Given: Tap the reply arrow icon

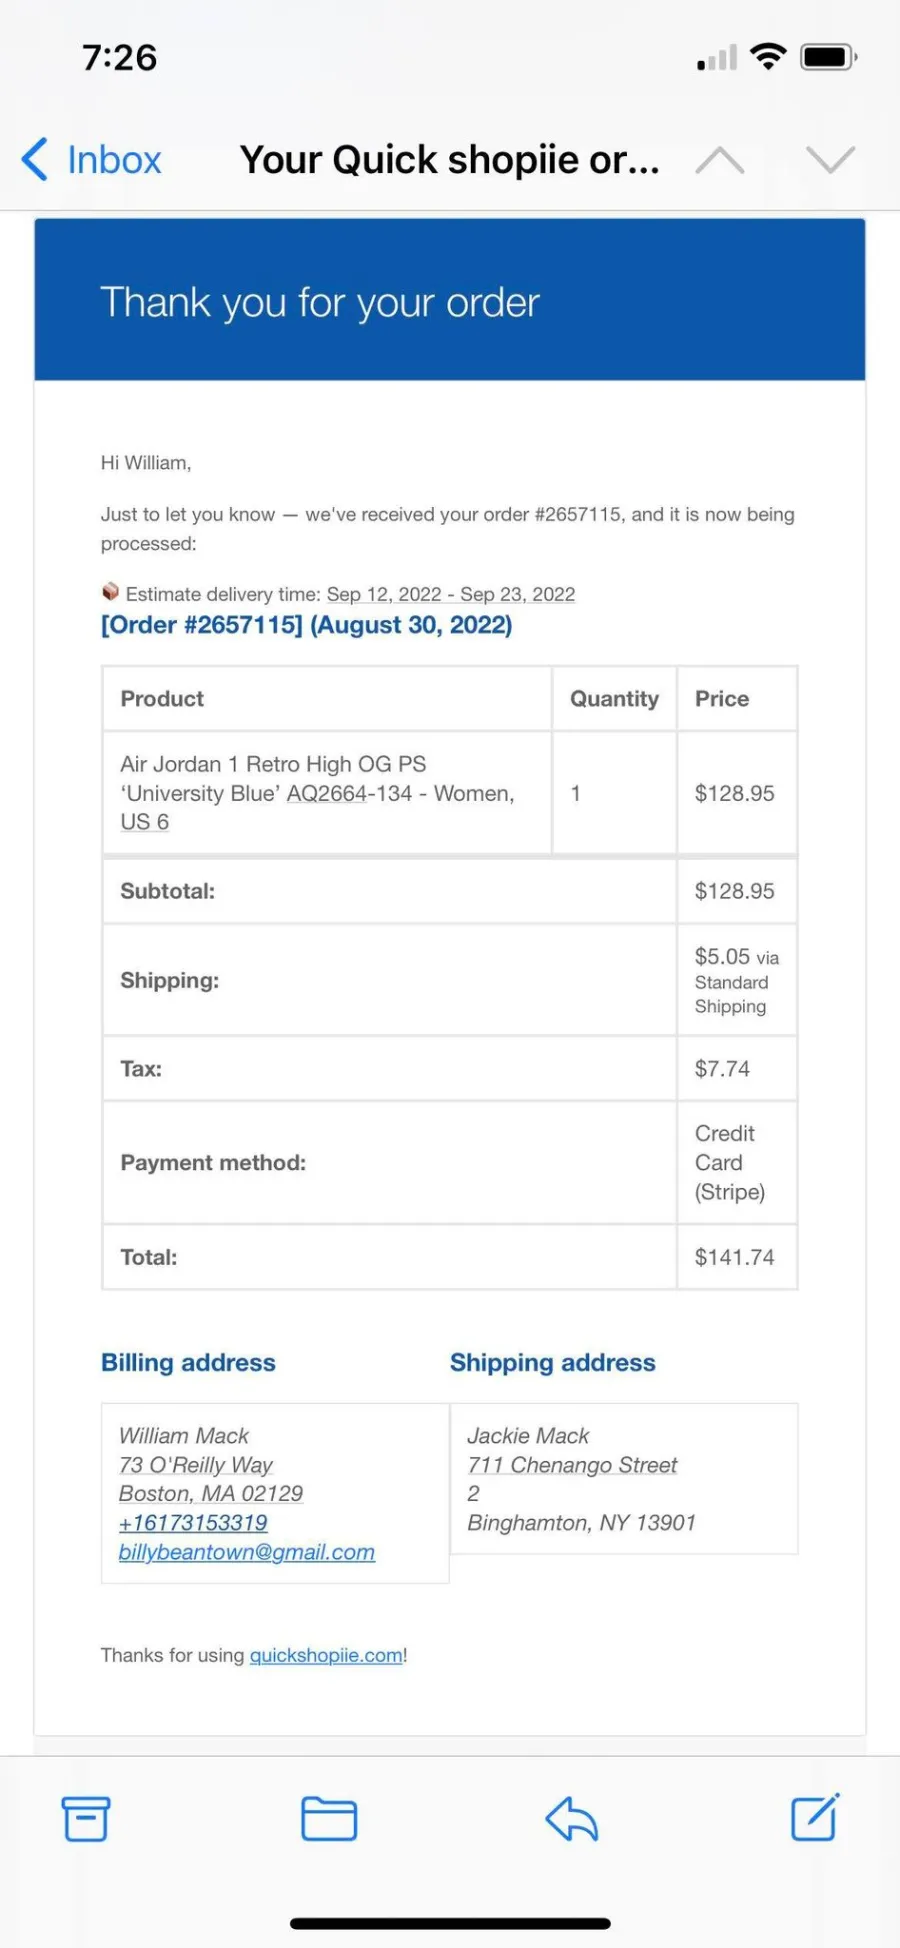Looking at the screenshot, I should coord(572,1818).
